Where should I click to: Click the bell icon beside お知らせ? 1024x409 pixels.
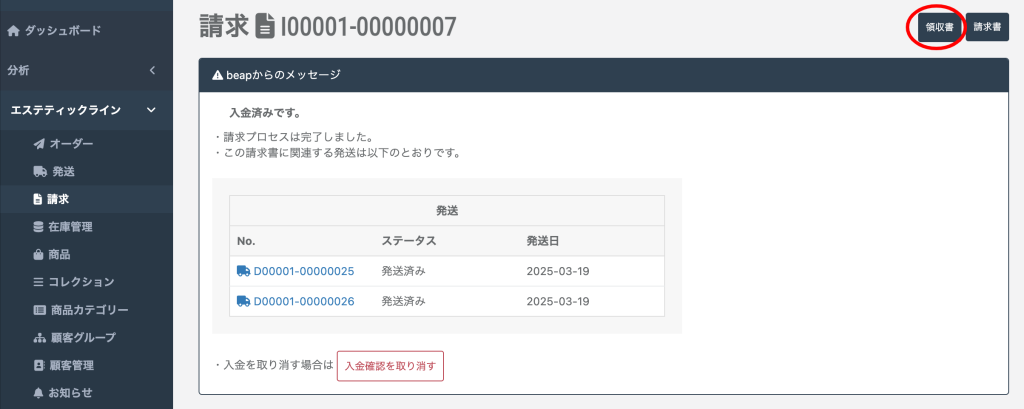point(39,393)
